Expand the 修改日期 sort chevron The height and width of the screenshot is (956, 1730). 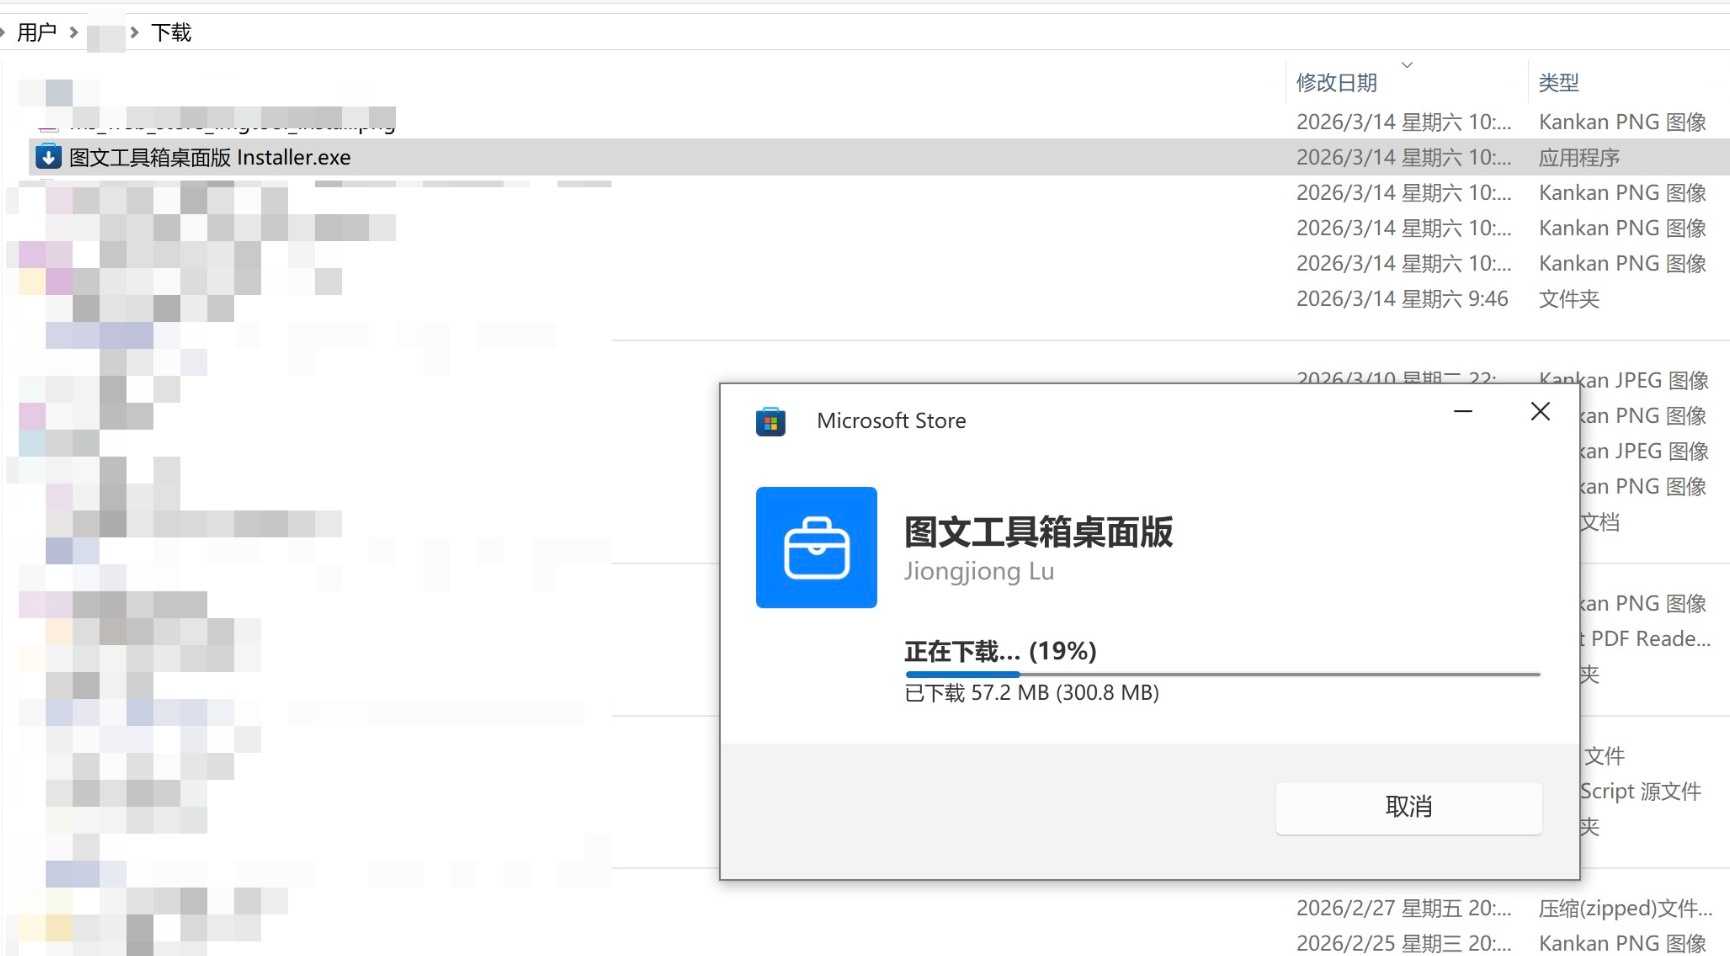click(x=1408, y=65)
